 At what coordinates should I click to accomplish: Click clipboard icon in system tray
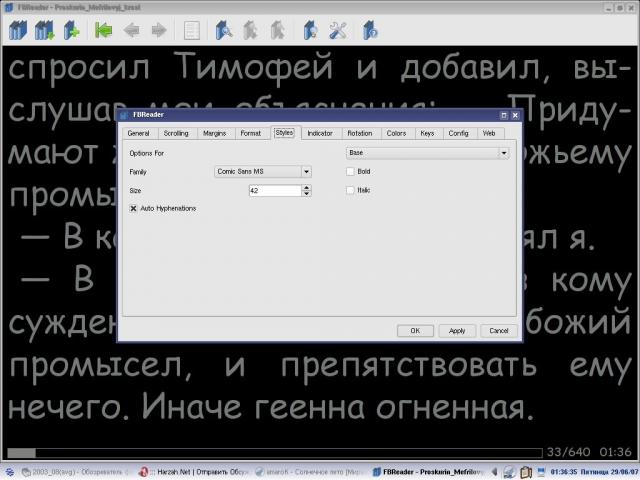[526, 472]
